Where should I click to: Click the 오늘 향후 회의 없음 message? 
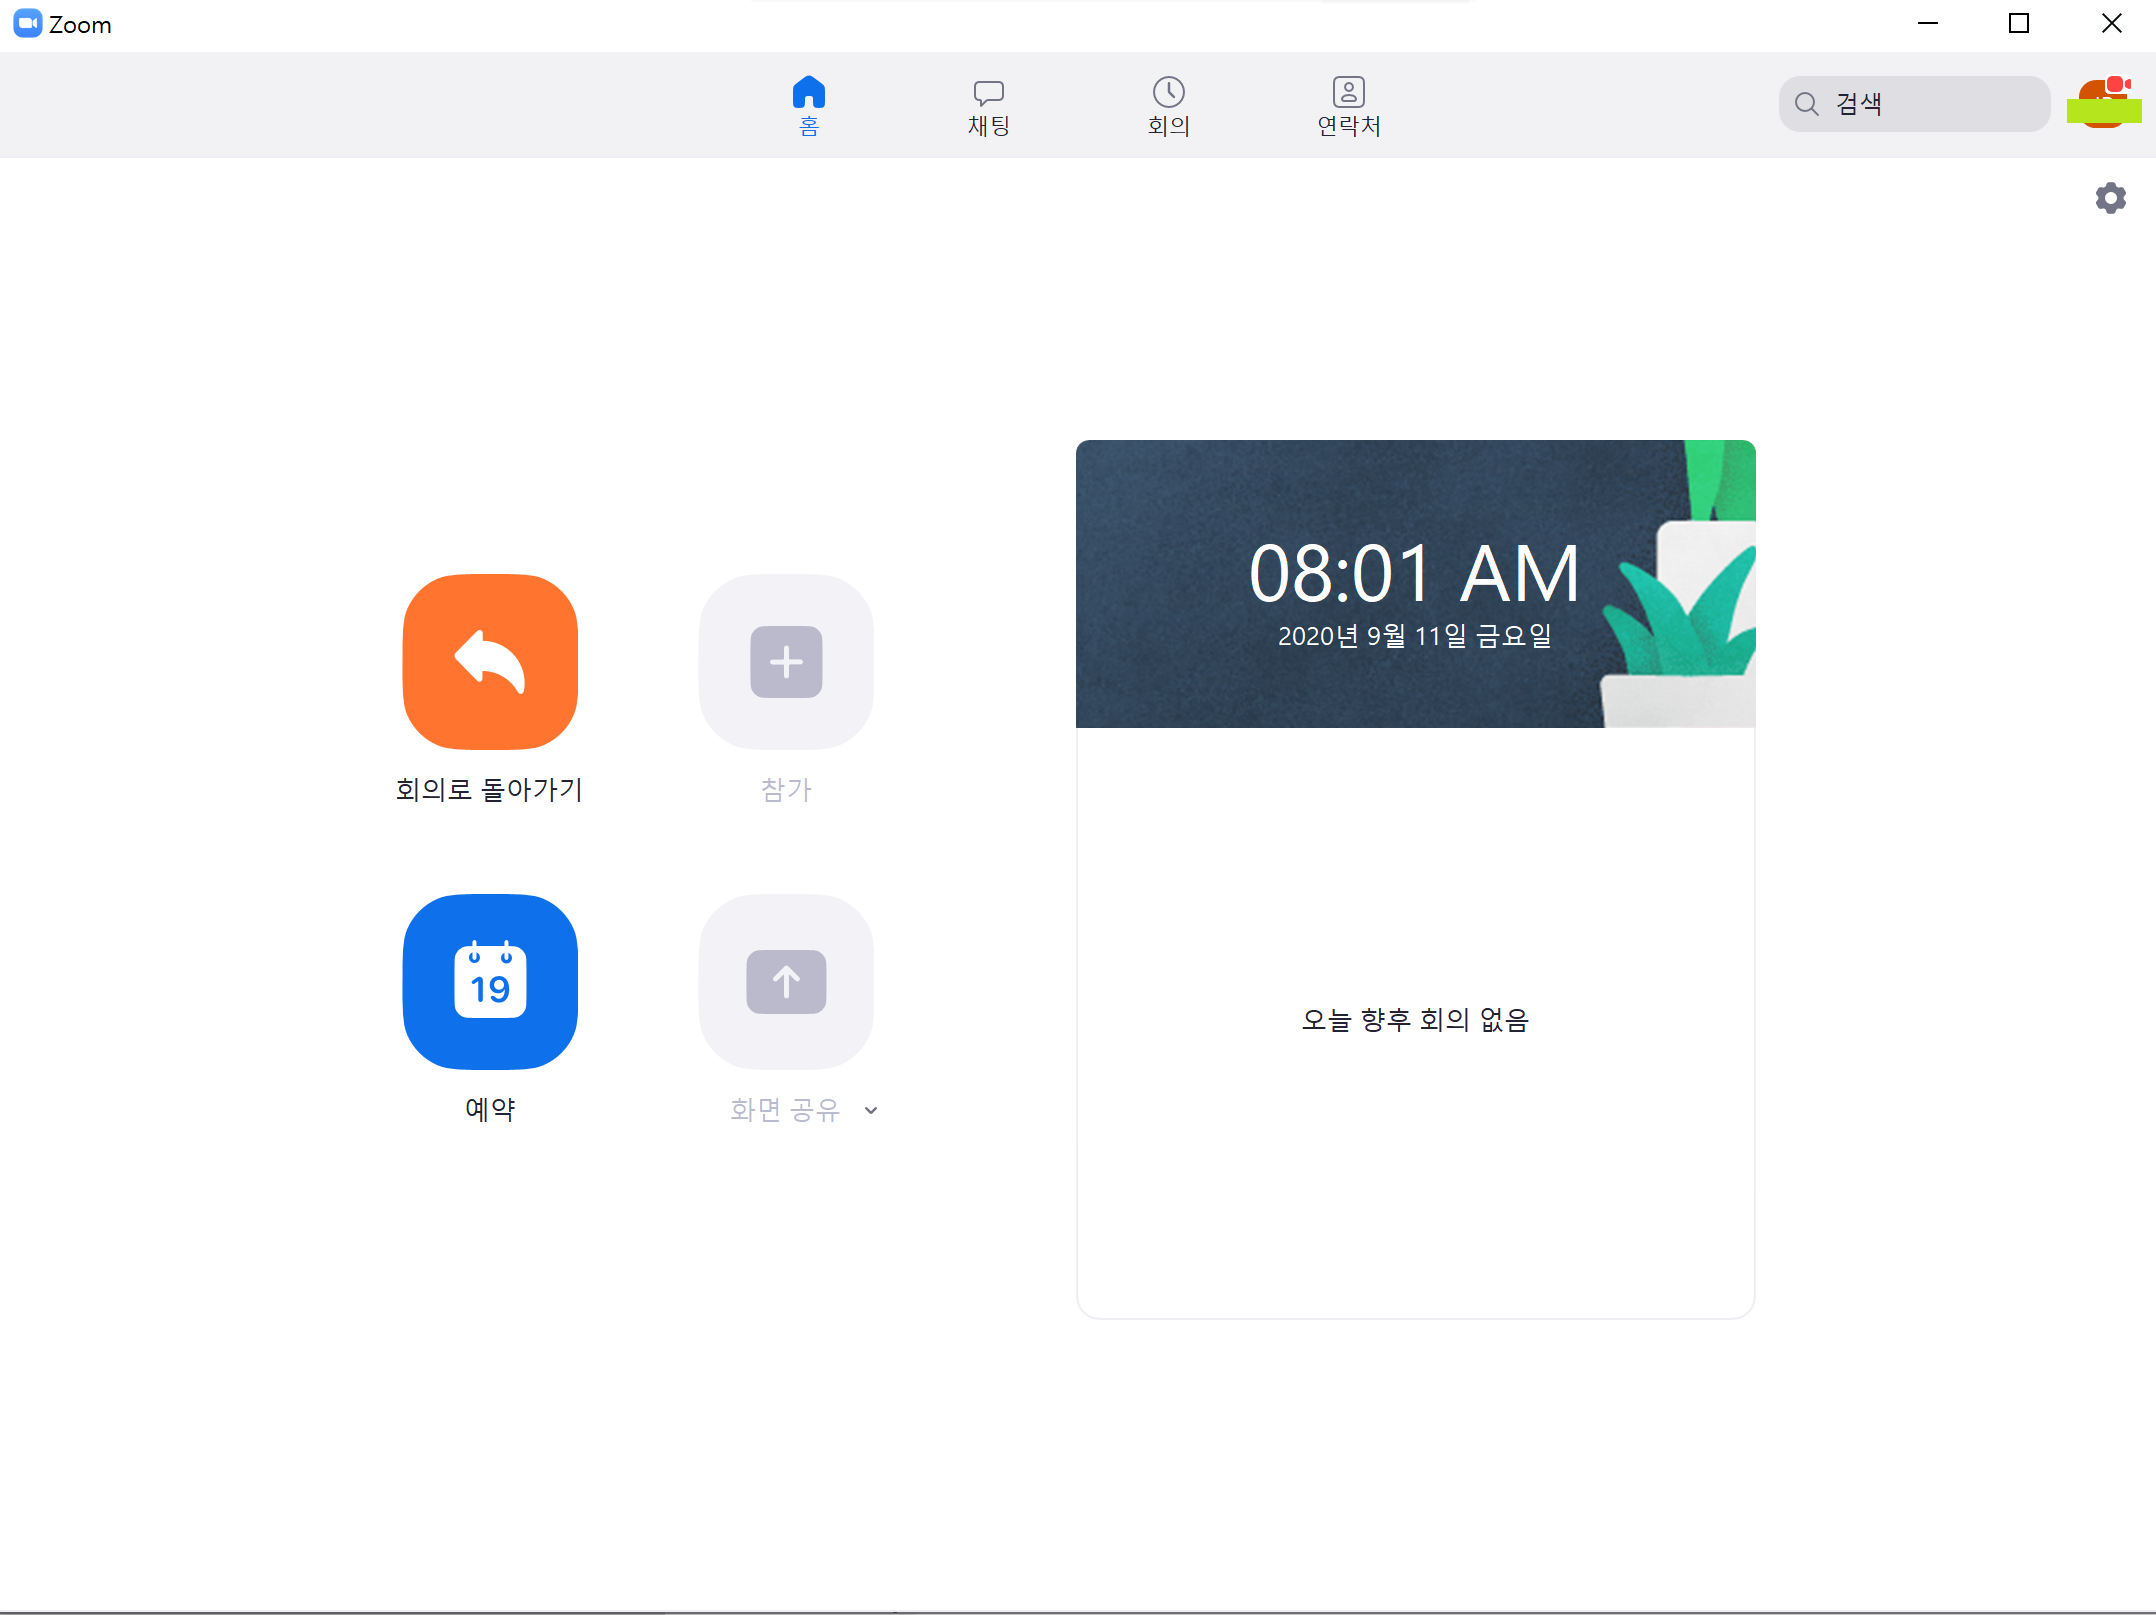pos(1414,1020)
